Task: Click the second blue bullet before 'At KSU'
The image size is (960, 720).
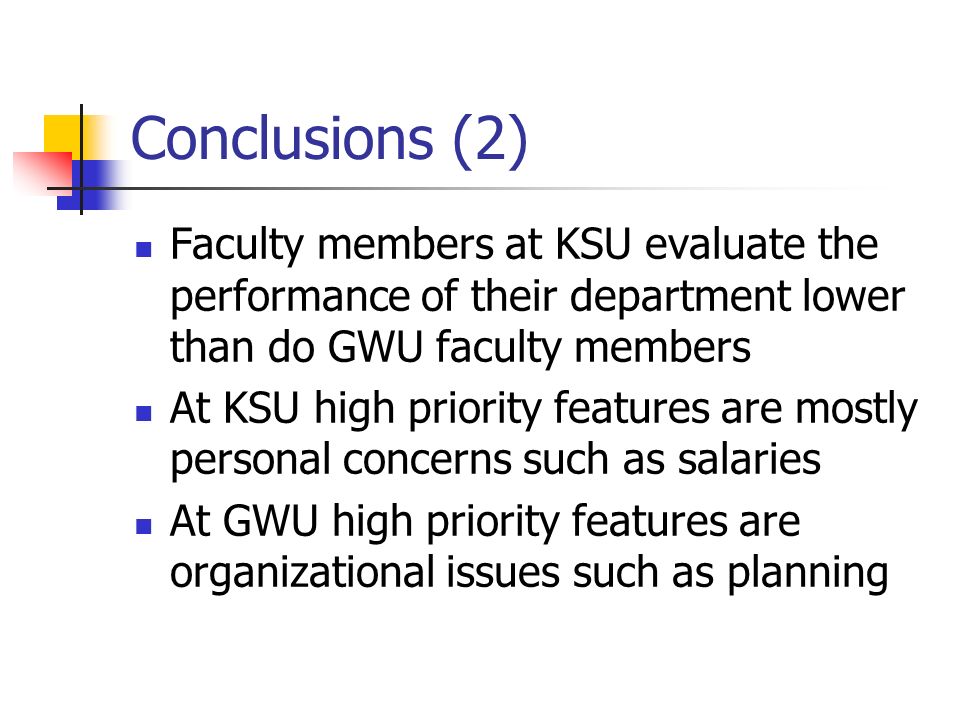Action: (144, 413)
